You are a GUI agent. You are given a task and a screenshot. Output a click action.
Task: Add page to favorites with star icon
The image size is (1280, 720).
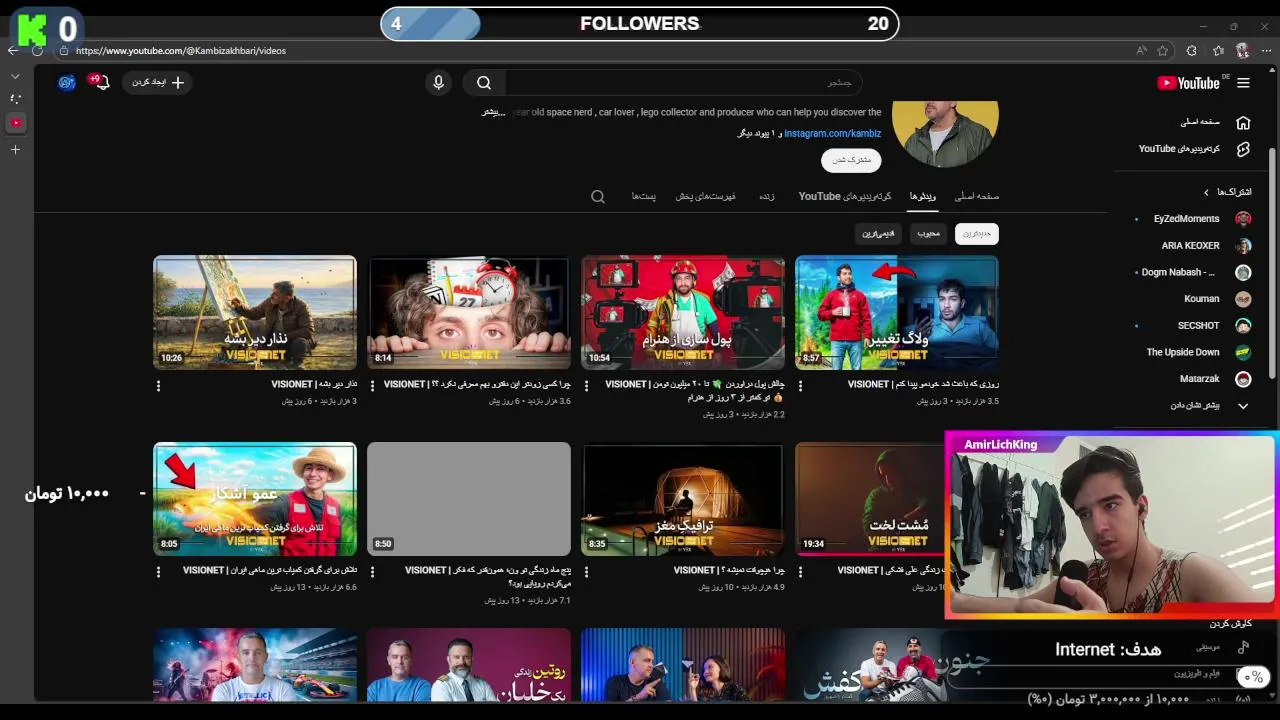(x=1163, y=50)
